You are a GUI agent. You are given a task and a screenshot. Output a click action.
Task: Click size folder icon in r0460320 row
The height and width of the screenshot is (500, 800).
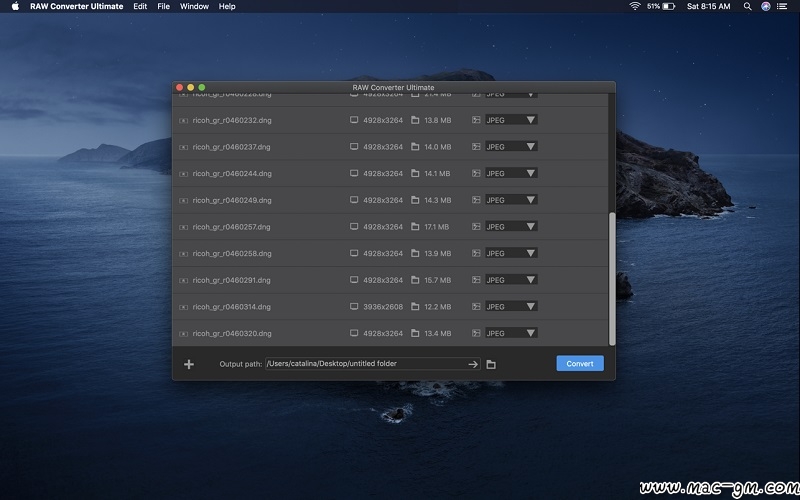(415, 333)
